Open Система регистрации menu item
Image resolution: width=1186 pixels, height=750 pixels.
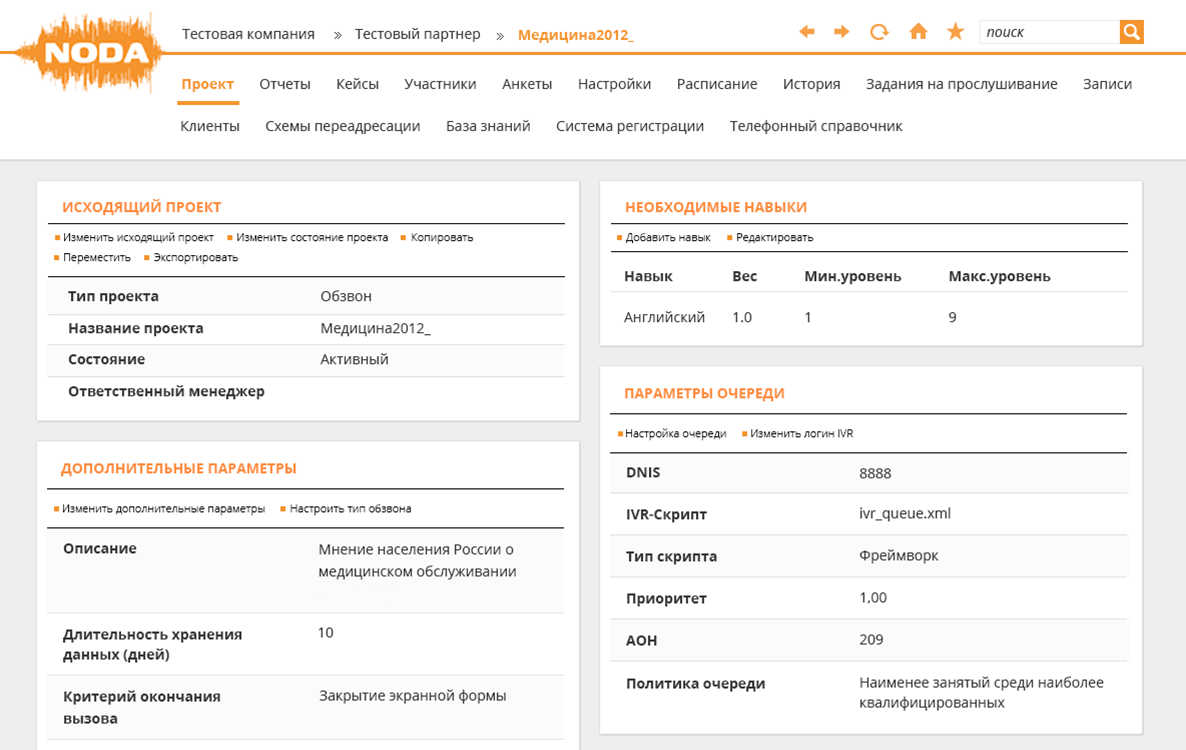pyautogui.click(x=630, y=126)
